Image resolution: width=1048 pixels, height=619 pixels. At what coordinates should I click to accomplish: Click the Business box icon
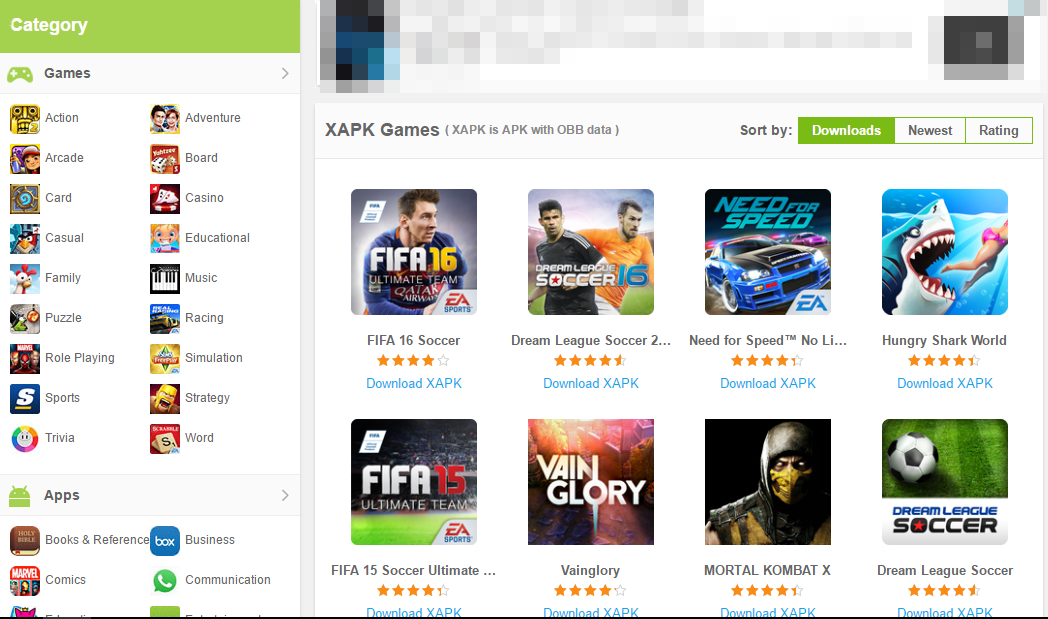pyautogui.click(x=164, y=541)
